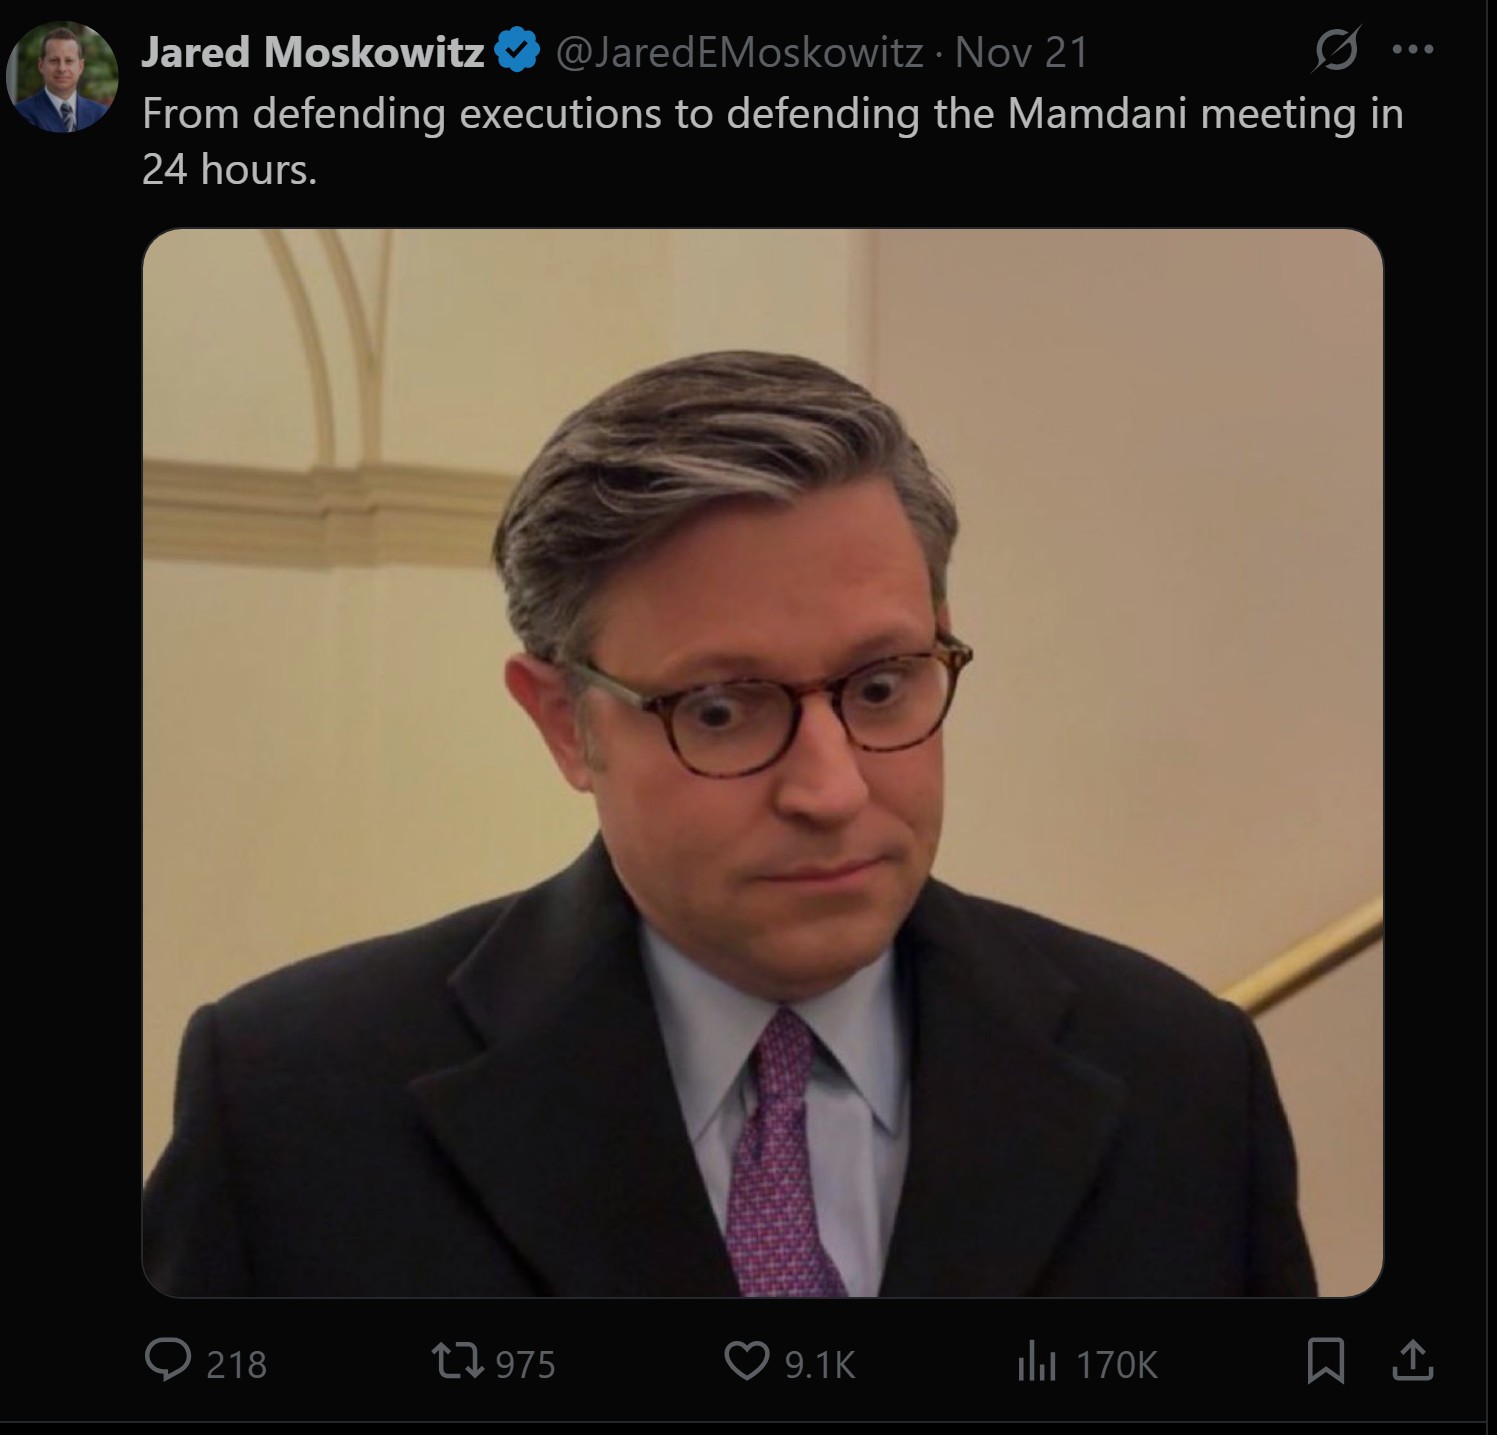Screen dimensions: 1497x1435
Task: Click the 975 reposts count
Action: pos(525,1364)
